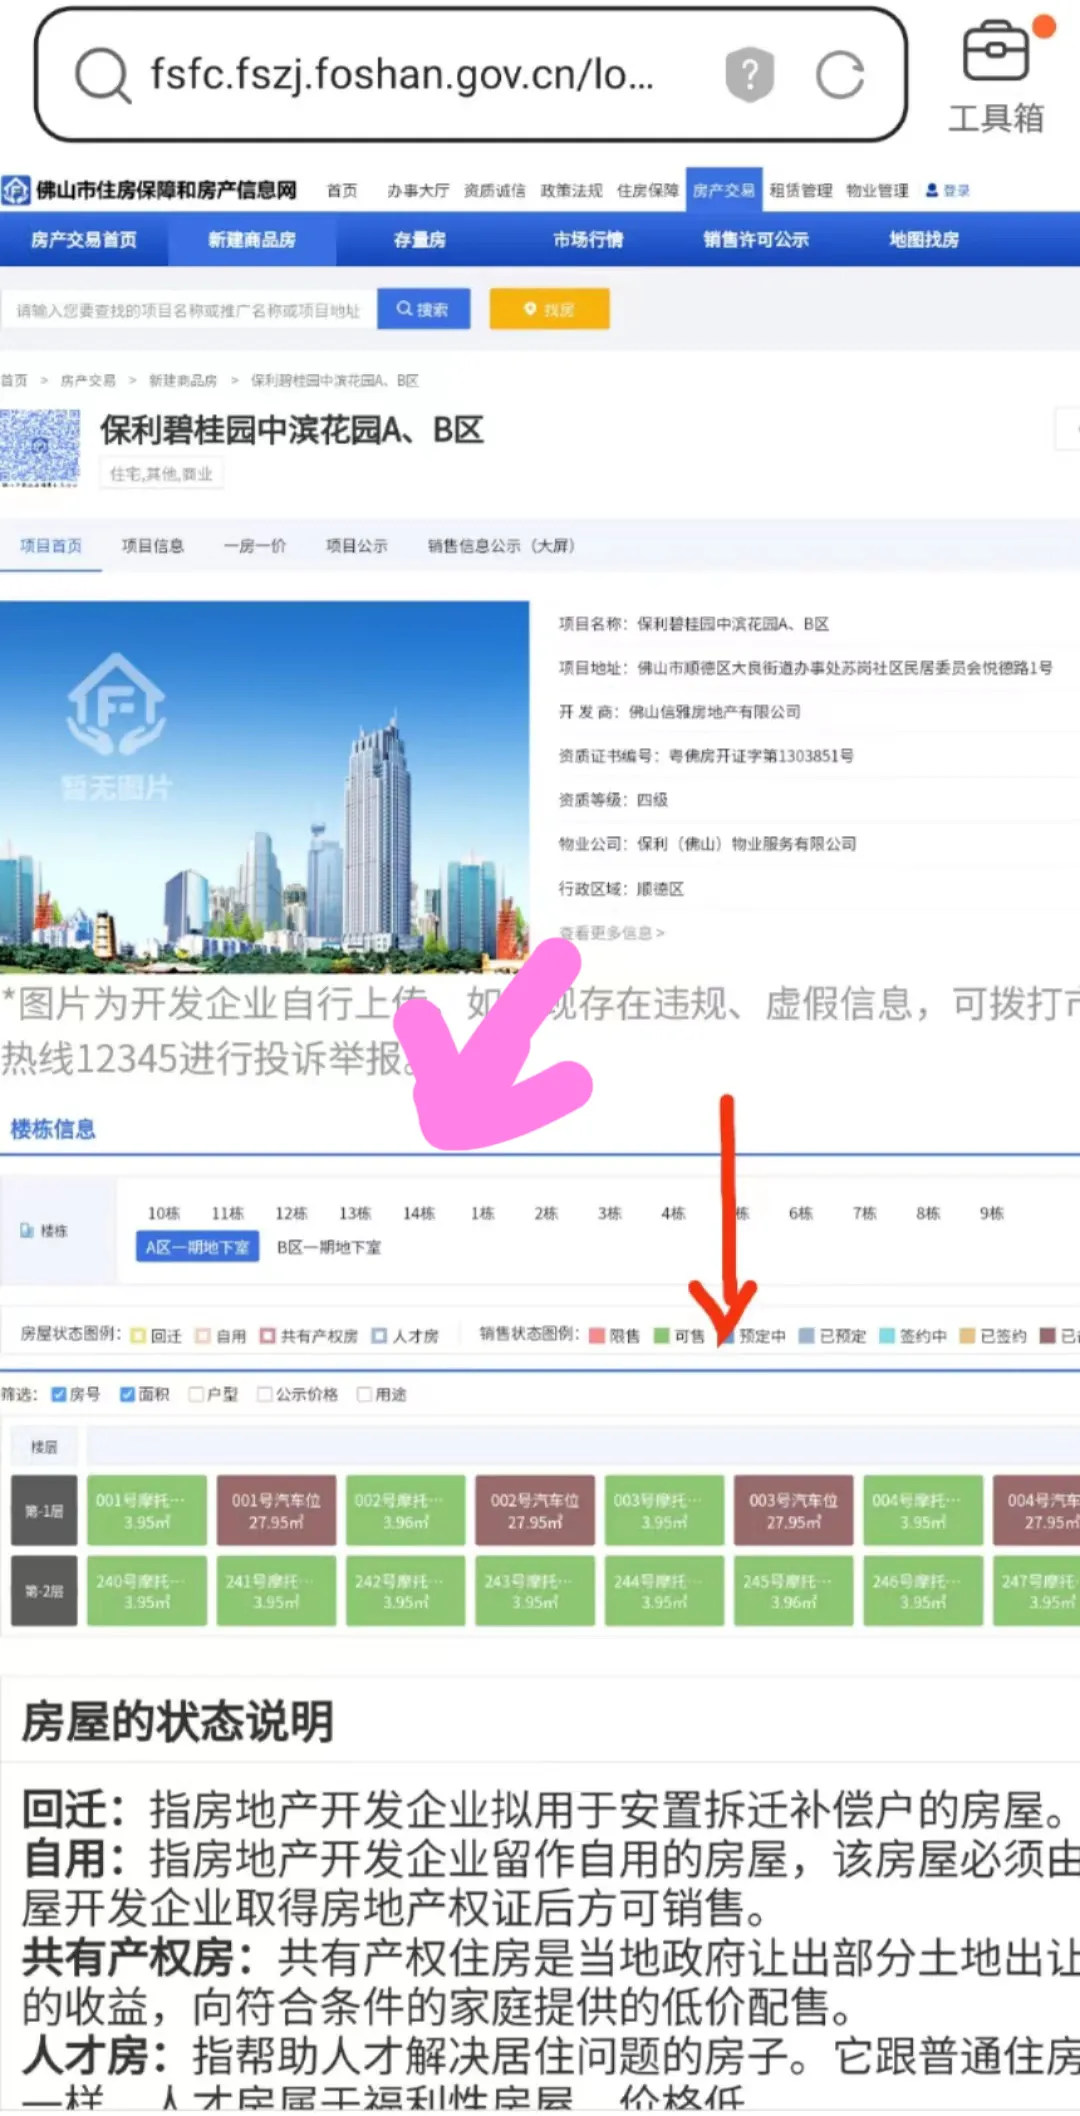Tap the shield security icon in address bar

click(750, 75)
